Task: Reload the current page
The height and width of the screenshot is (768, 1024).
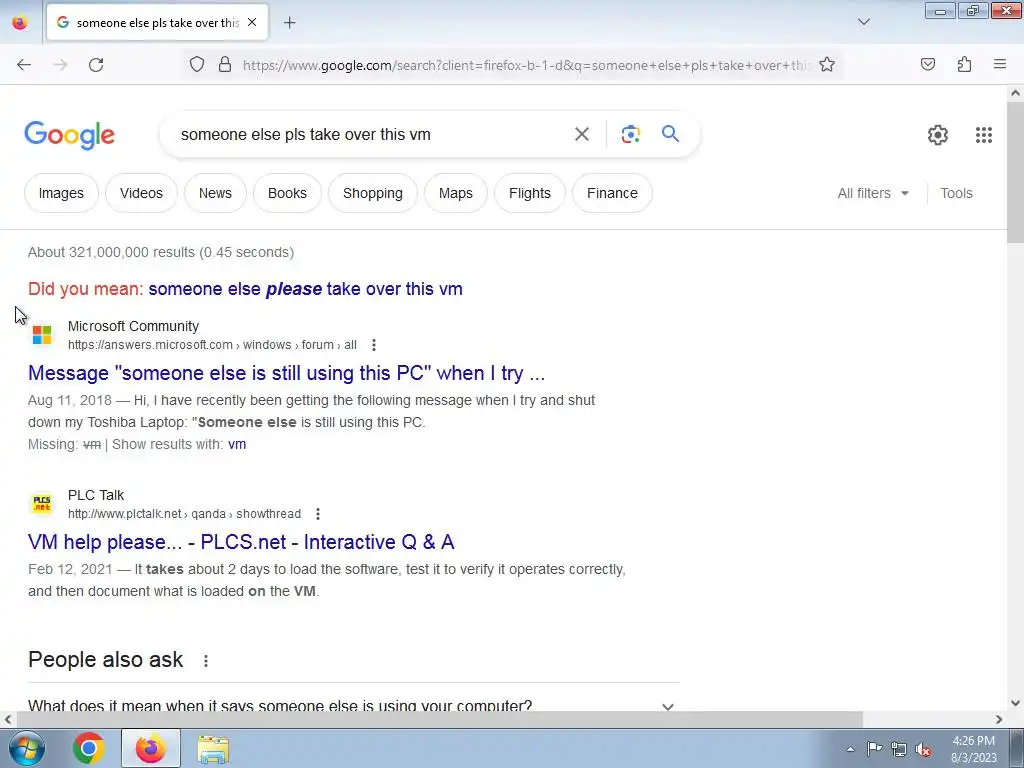Action: tap(96, 64)
